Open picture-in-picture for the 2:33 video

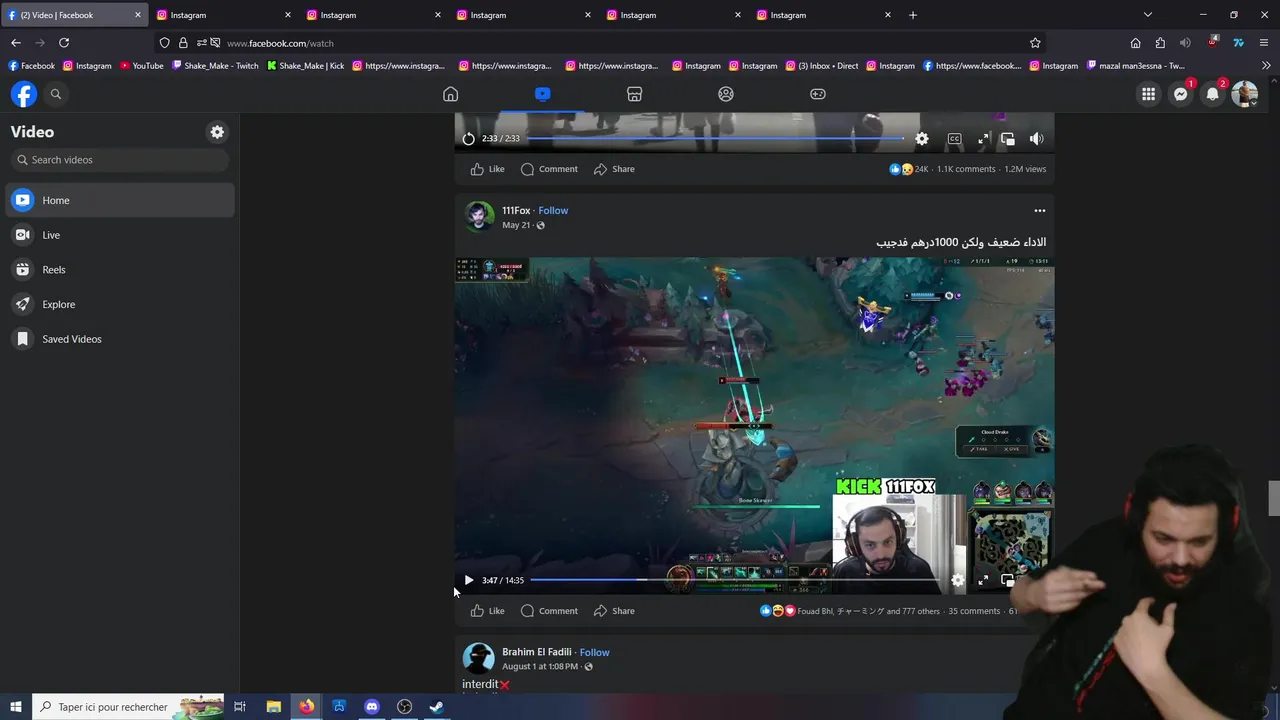pyautogui.click(x=1008, y=139)
